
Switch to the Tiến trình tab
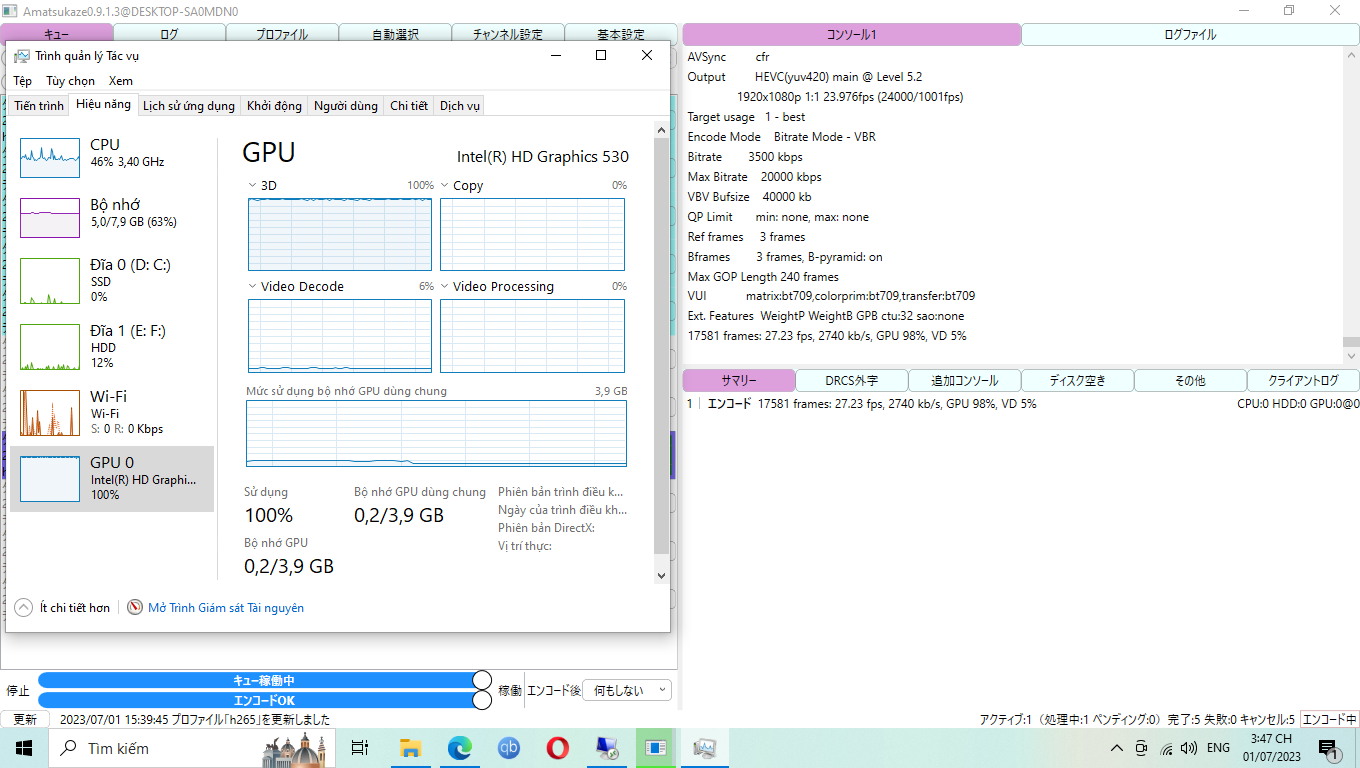[39, 106]
